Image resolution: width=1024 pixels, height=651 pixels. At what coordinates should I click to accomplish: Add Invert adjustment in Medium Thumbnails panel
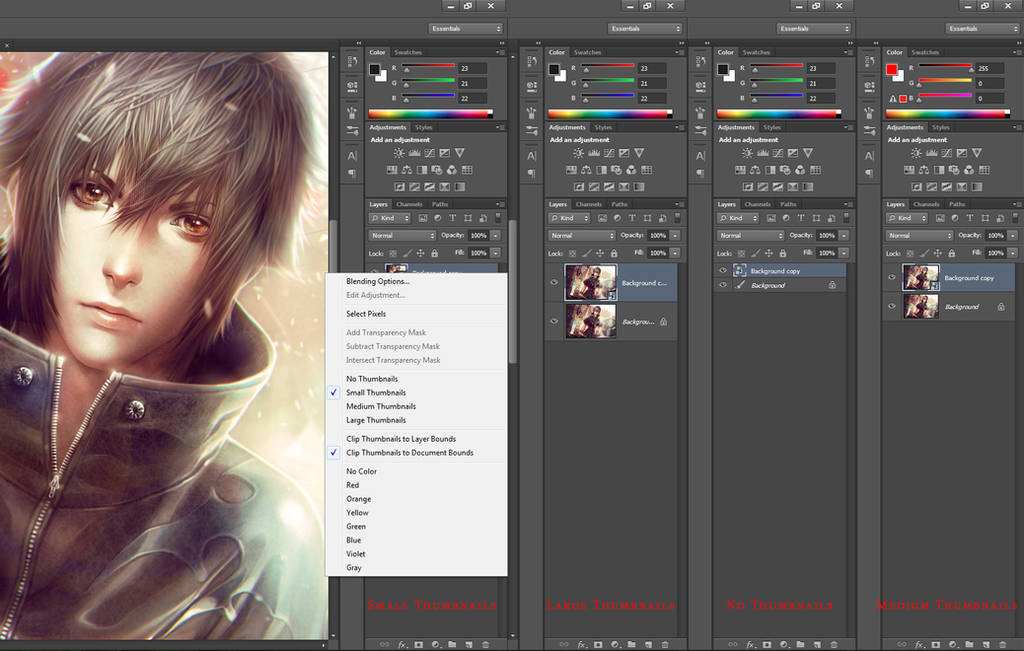(x=917, y=187)
